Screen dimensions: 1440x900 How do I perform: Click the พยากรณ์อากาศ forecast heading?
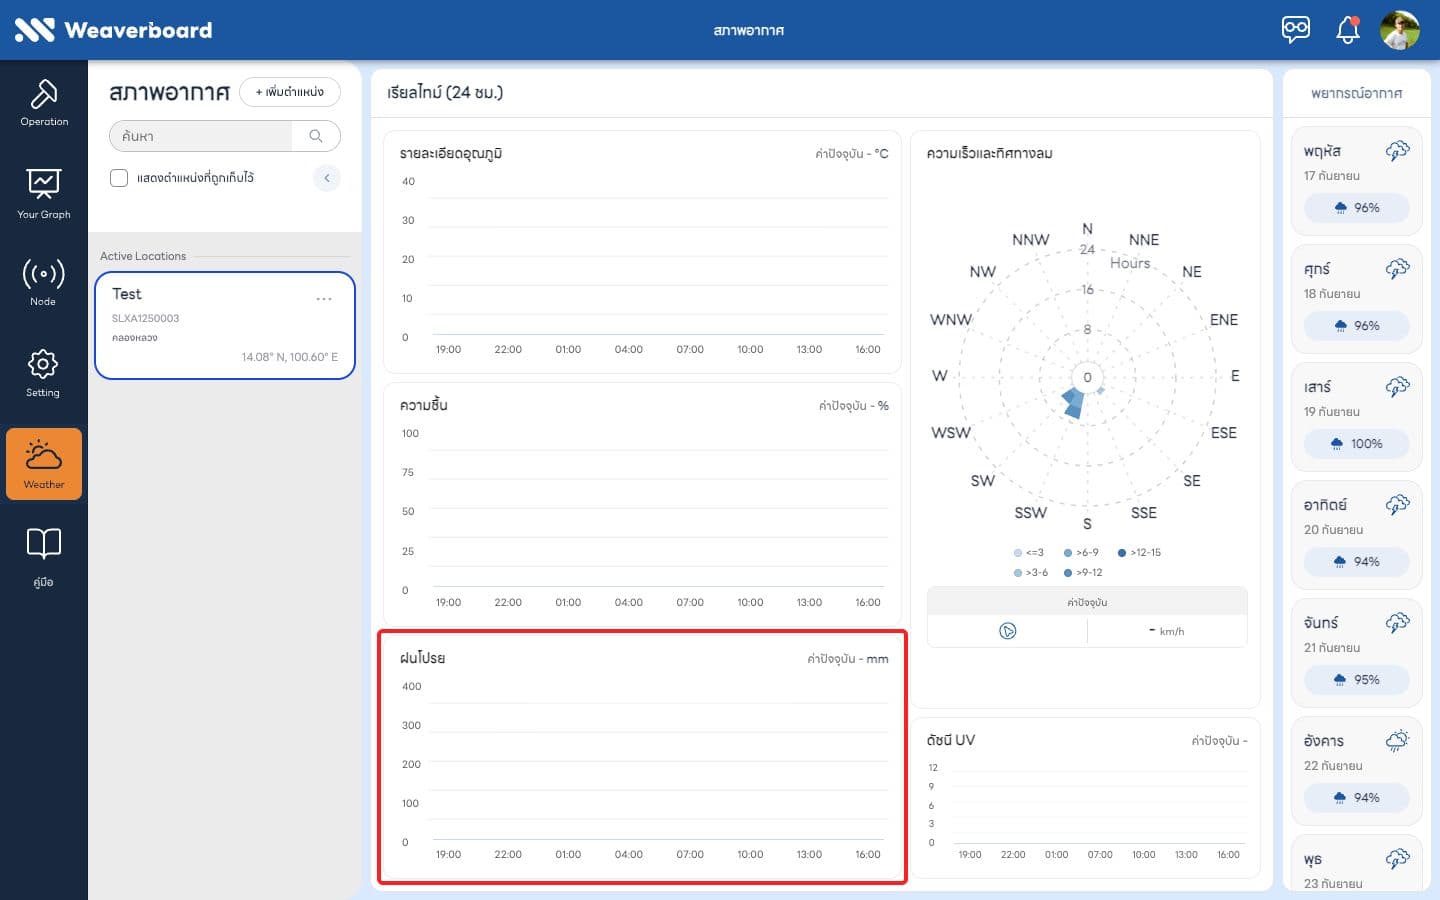pyautogui.click(x=1357, y=93)
